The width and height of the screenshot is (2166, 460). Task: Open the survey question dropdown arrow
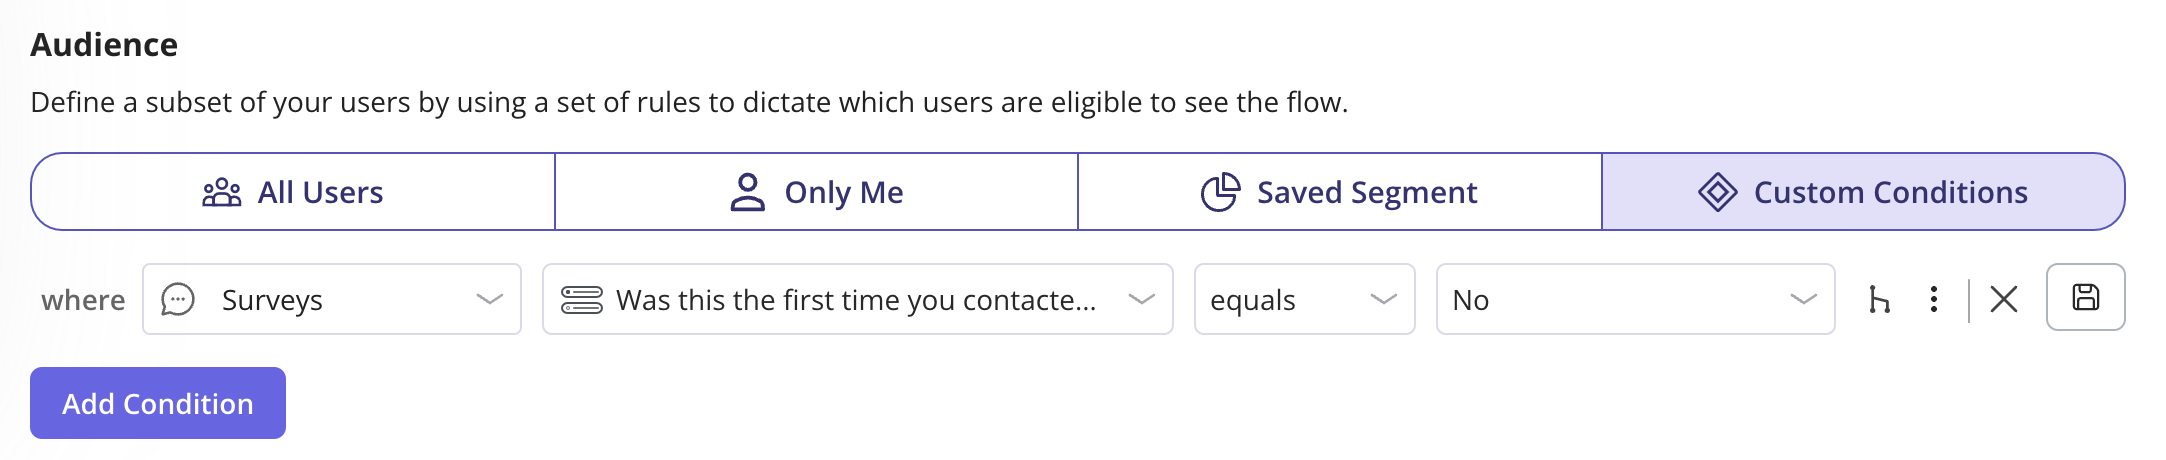1141,299
